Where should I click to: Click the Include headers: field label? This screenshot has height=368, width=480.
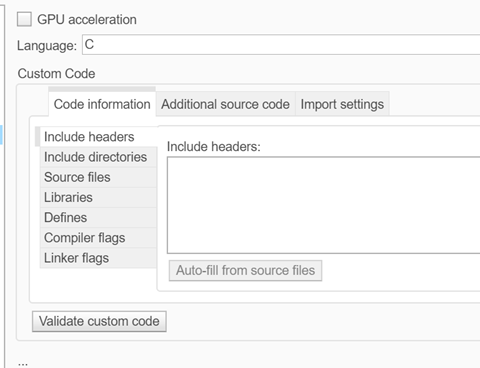tap(214, 146)
